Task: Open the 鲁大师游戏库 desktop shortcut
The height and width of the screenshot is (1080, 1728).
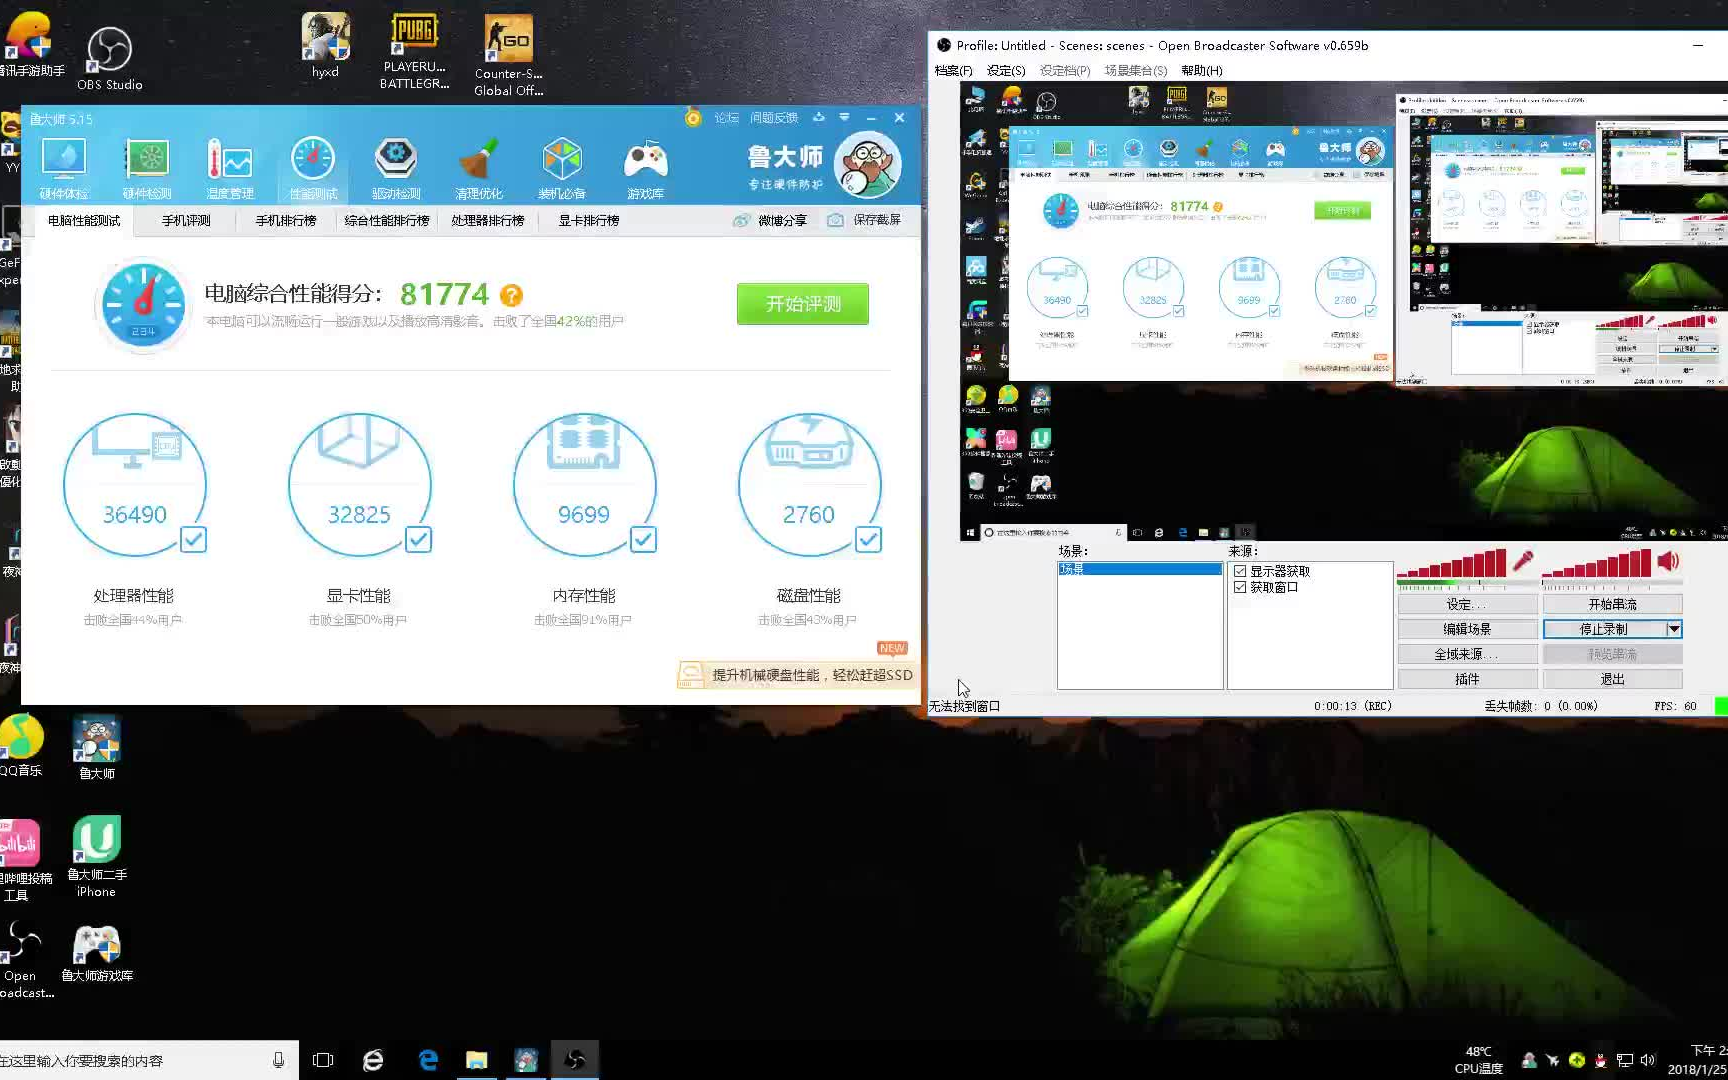Action: pyautogui.click(x=97, y=953)
